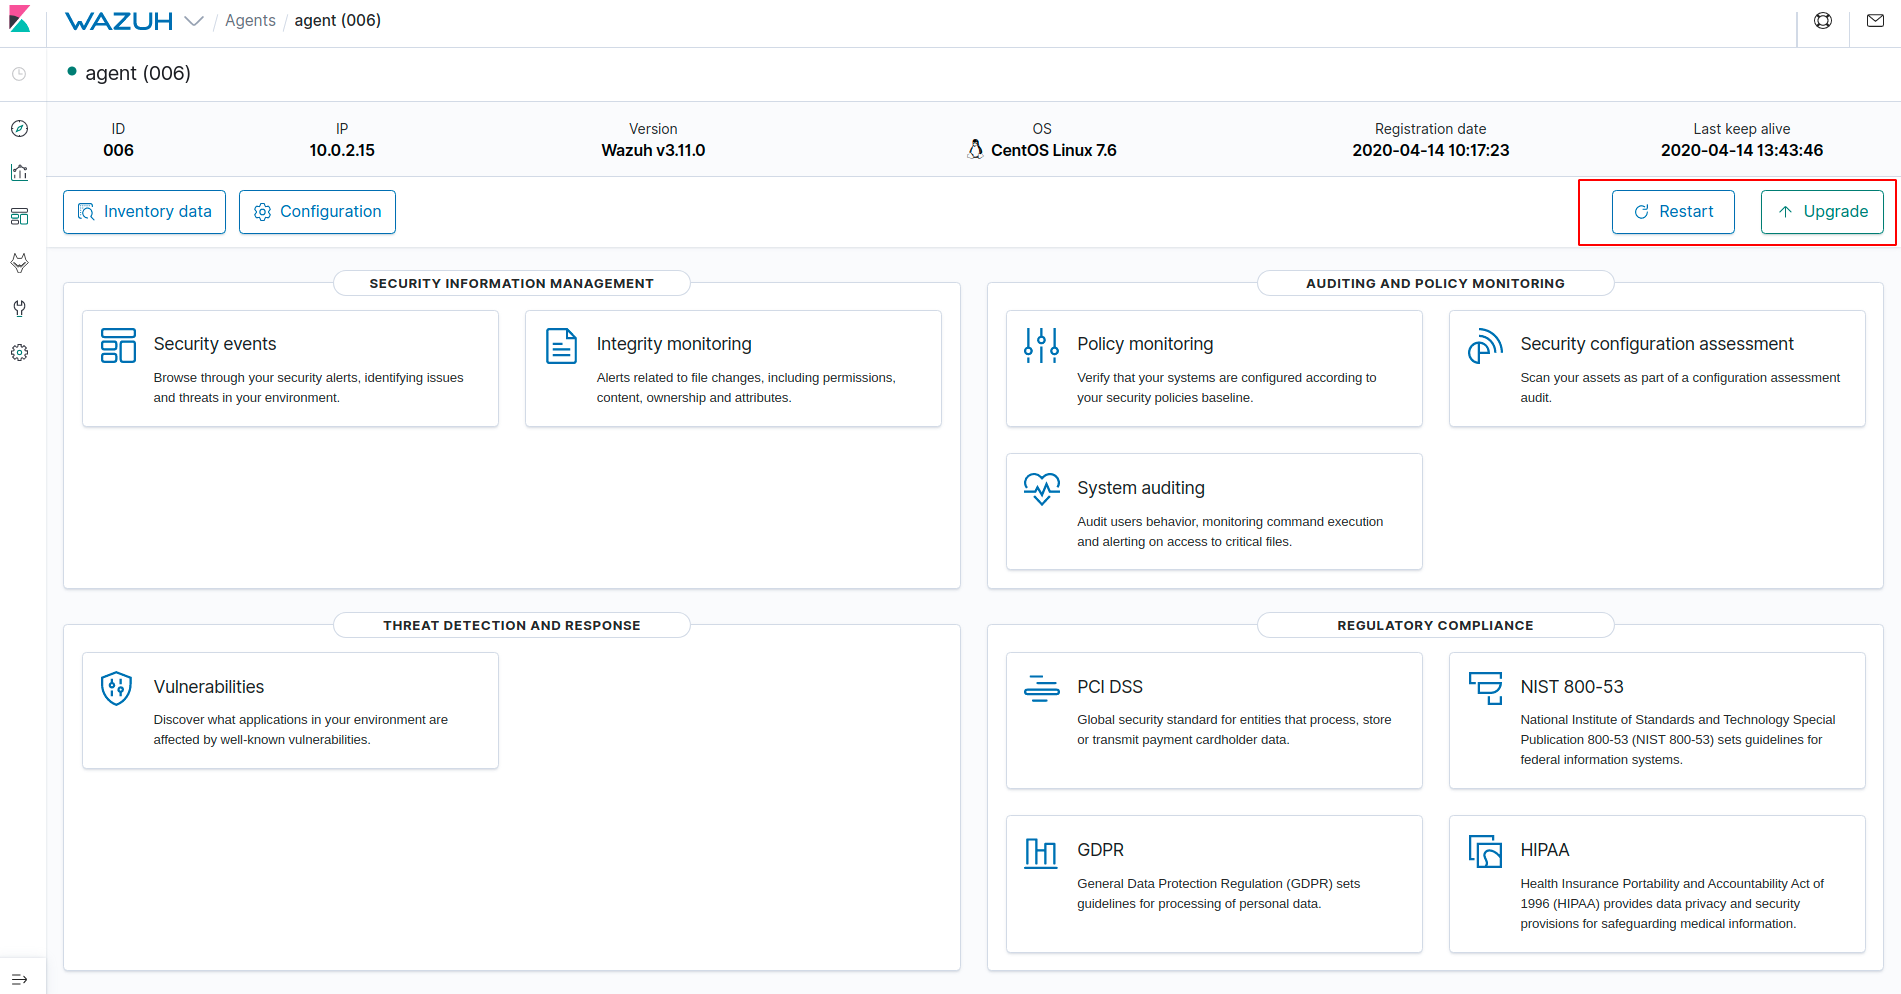Open Vulnerabilities module
Screen dimensions: 1901x994
[209, 687]
